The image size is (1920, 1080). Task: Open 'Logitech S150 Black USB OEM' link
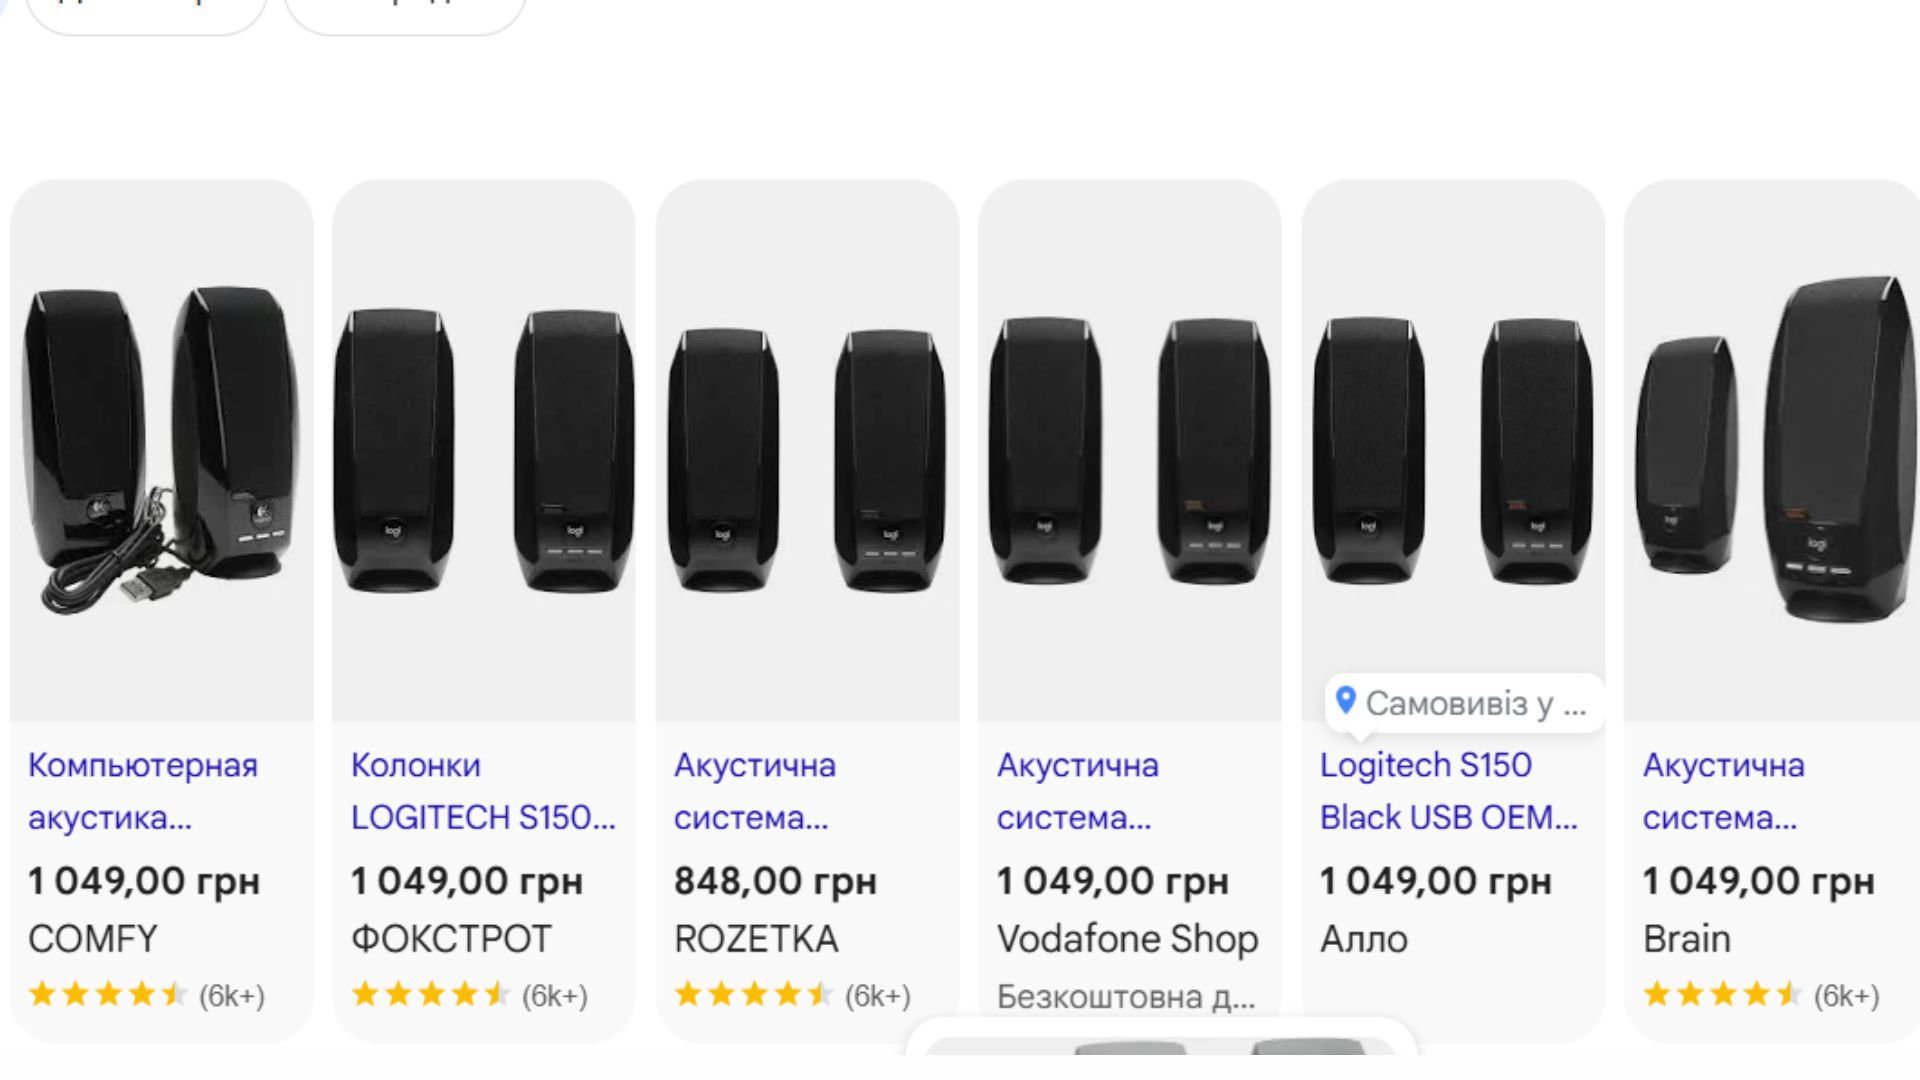coord(1448,791)
